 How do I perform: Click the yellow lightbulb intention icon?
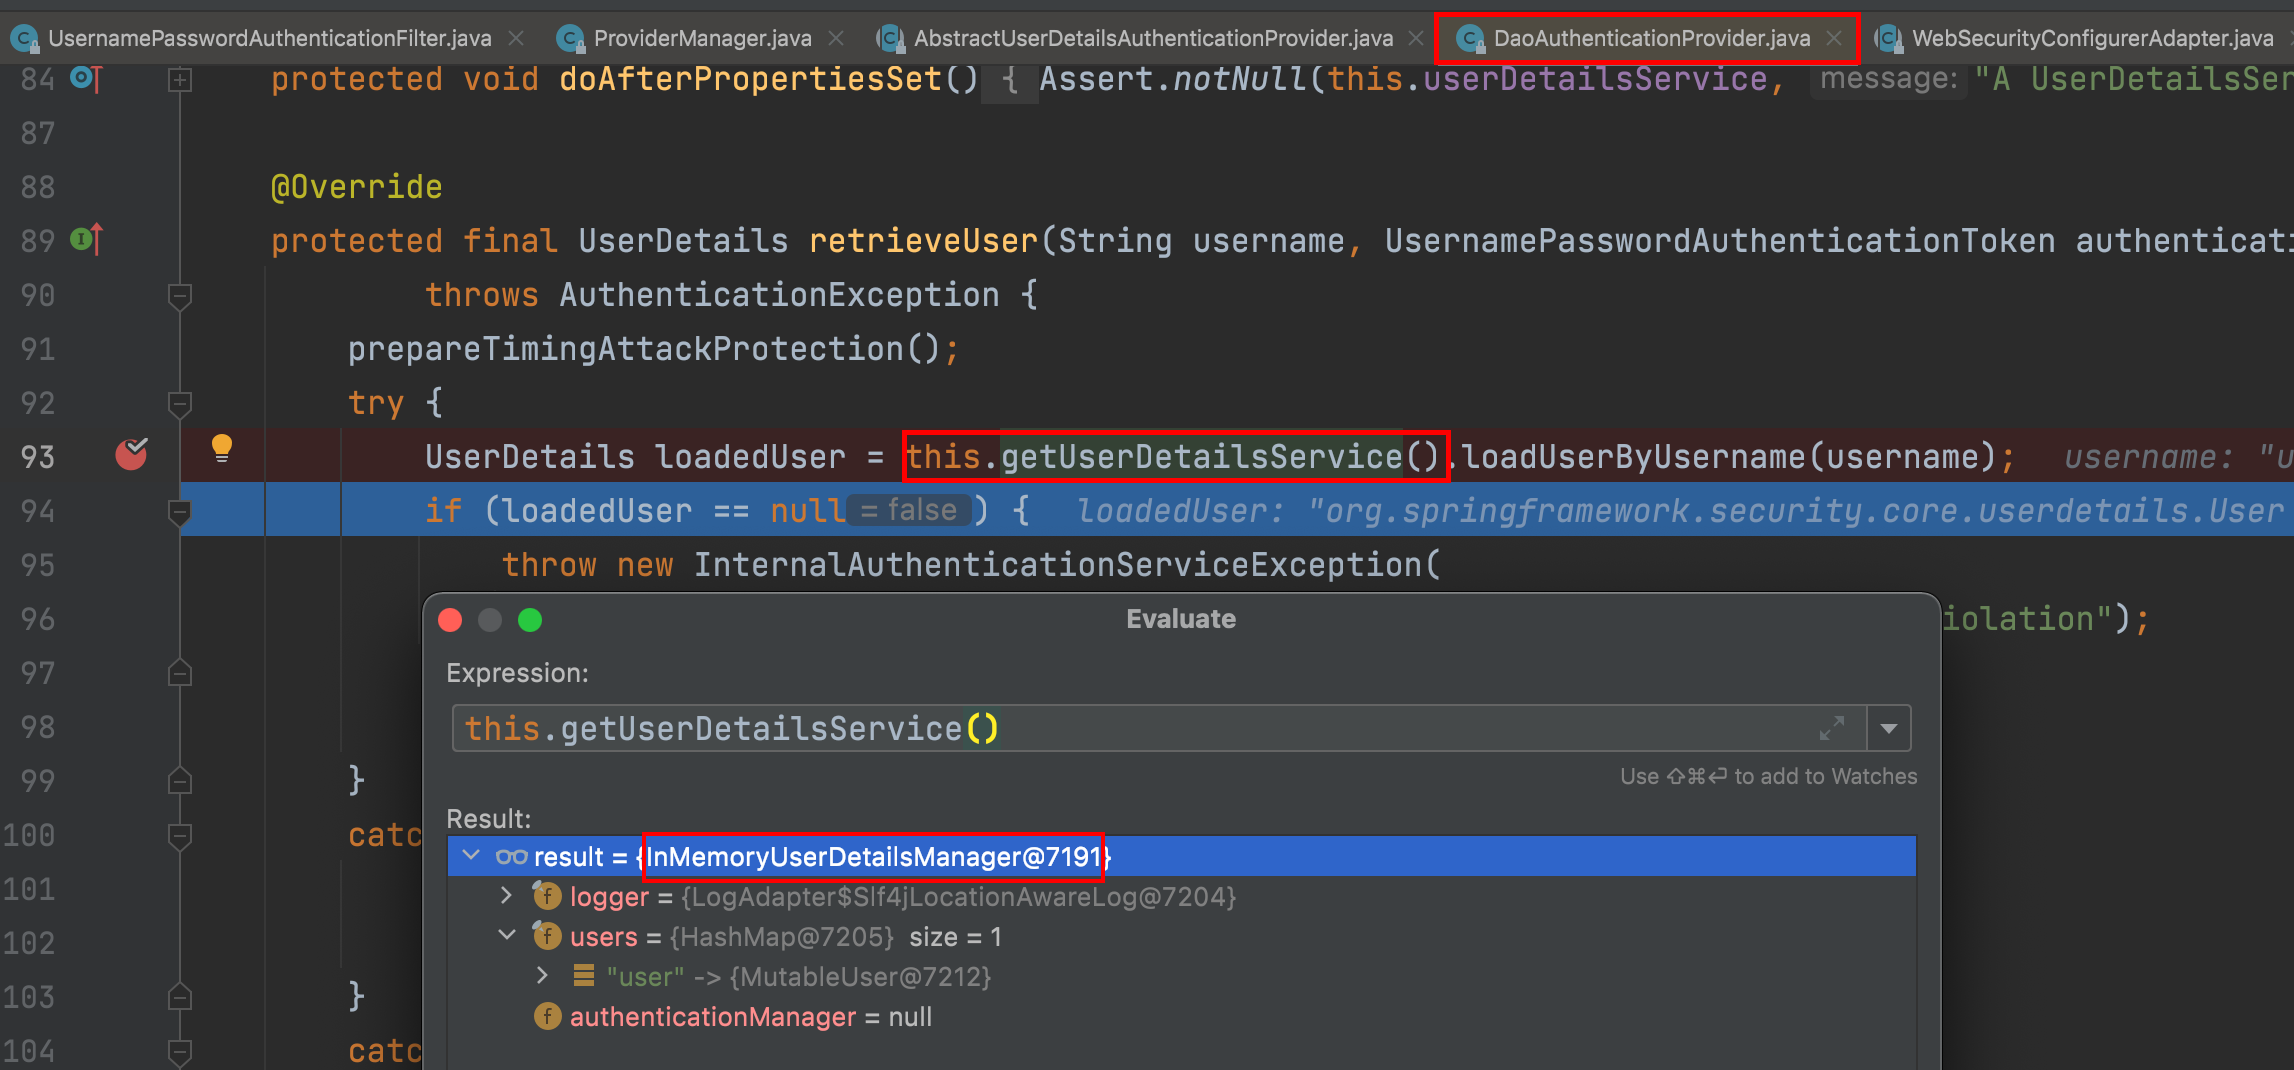[x=222, y=448]
